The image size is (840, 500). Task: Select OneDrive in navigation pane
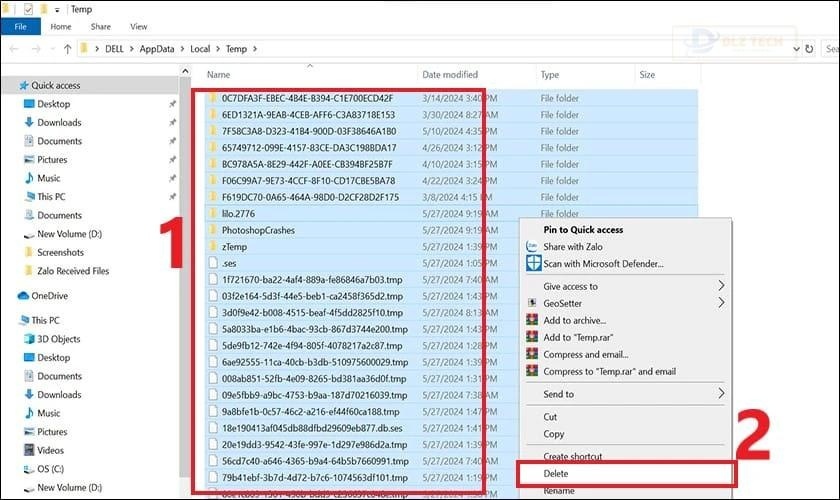pyautogui.click(x=49, y=296)
